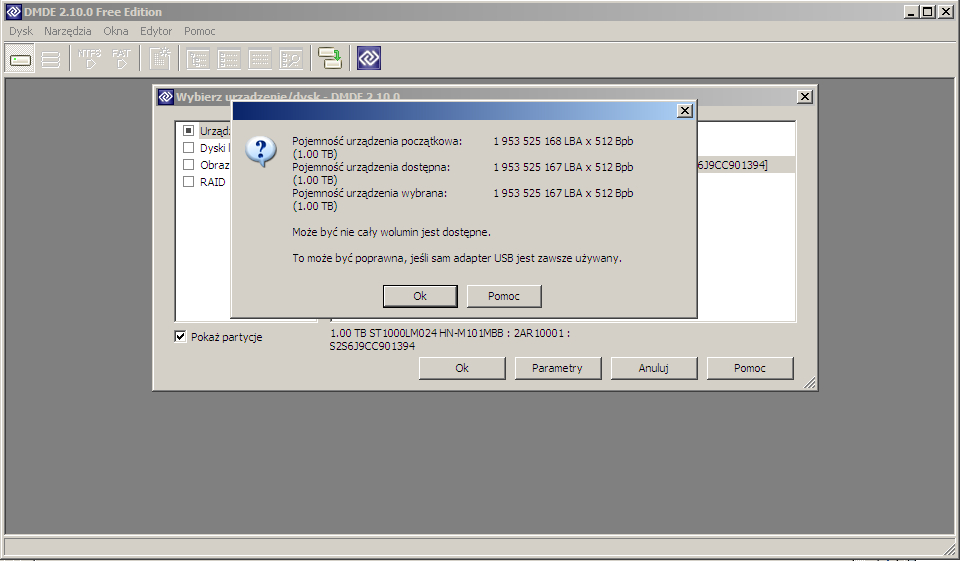Viewport: 960px width, 561px height.
Task: Click 'Może być nie cały wolumin jest dostępne.' text
Action: click(x=391, y=232)
